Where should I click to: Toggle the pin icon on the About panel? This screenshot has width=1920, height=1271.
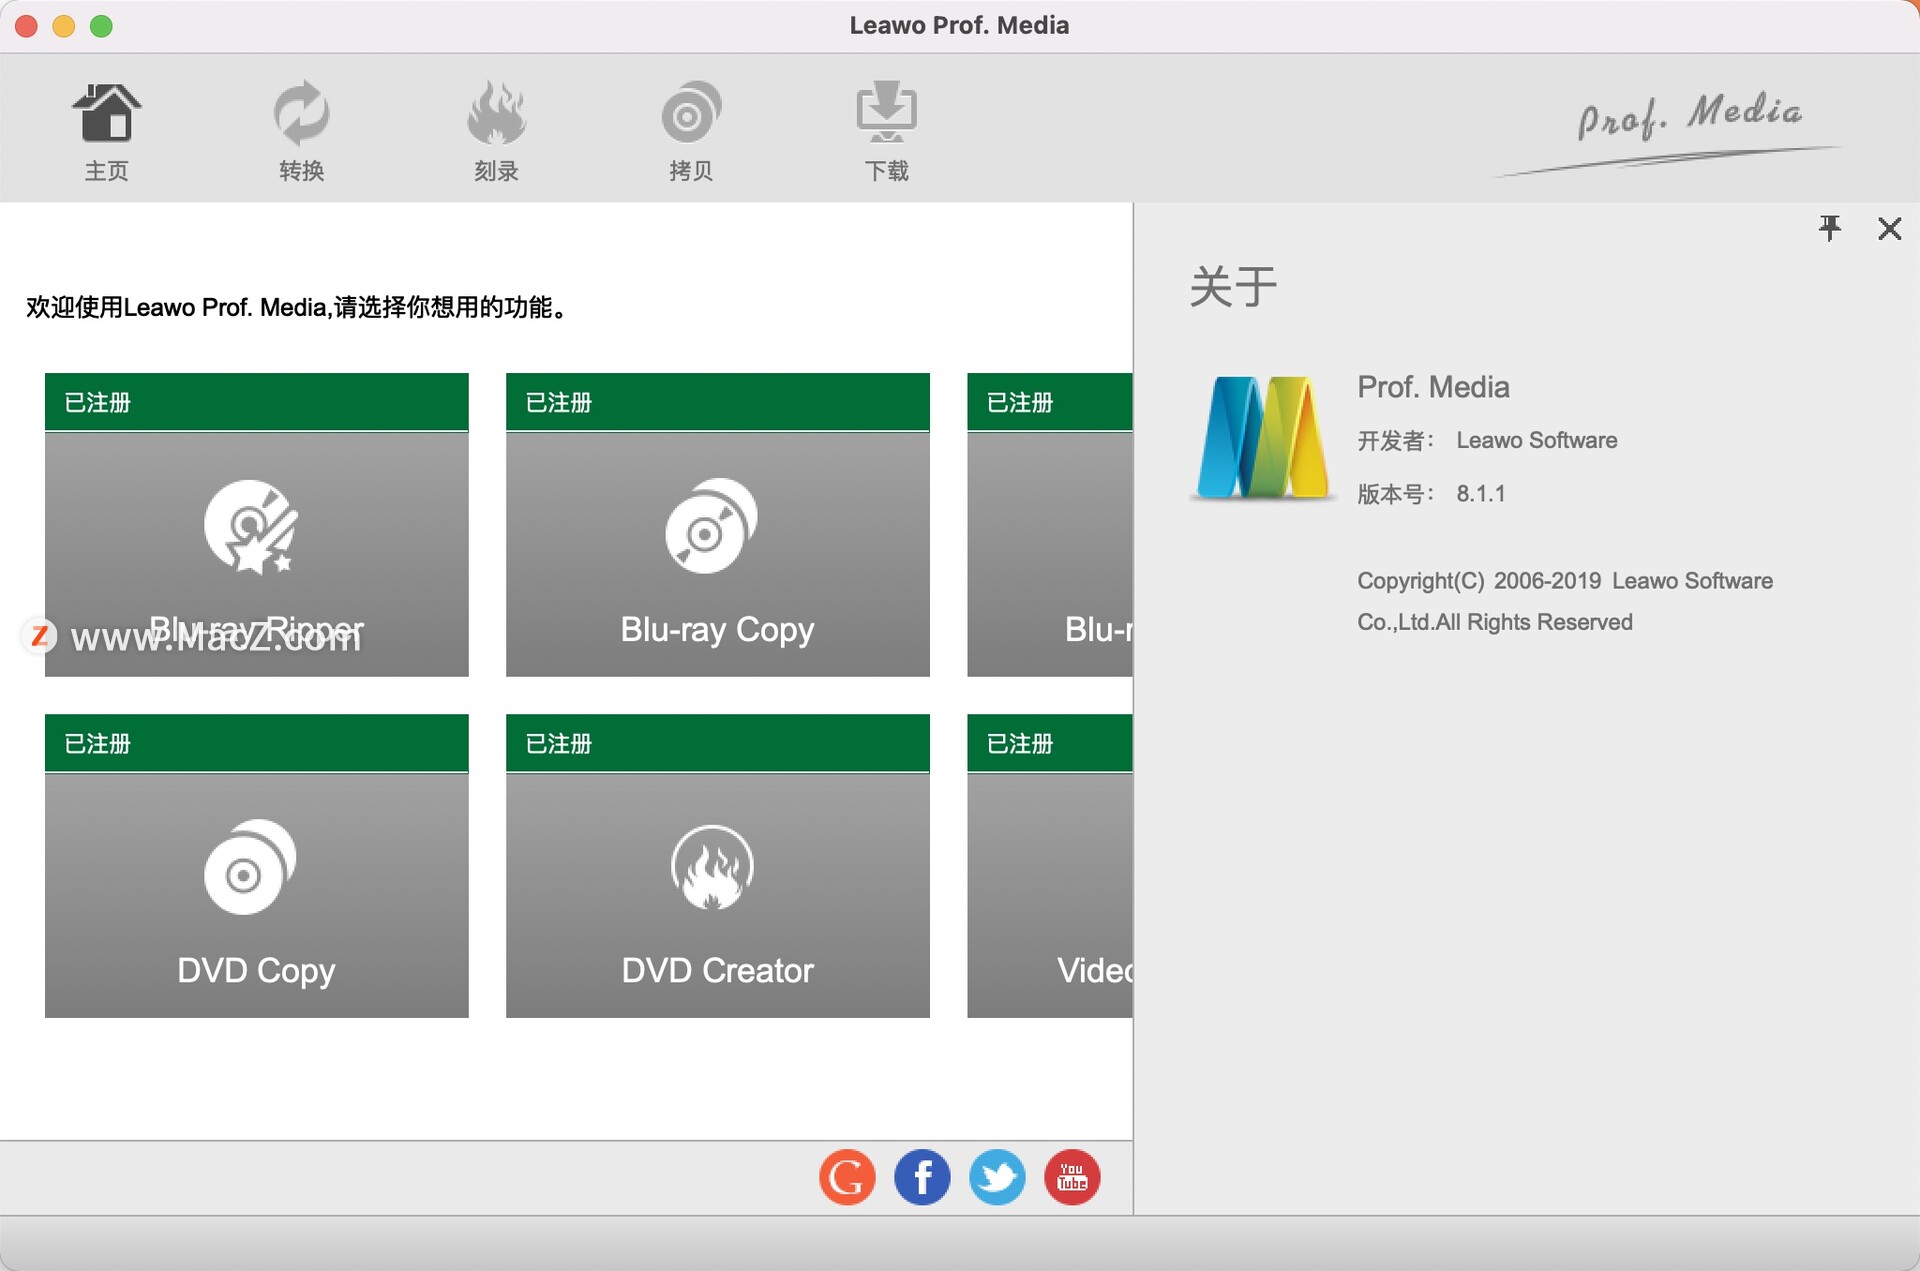(x=1831, y=228)
